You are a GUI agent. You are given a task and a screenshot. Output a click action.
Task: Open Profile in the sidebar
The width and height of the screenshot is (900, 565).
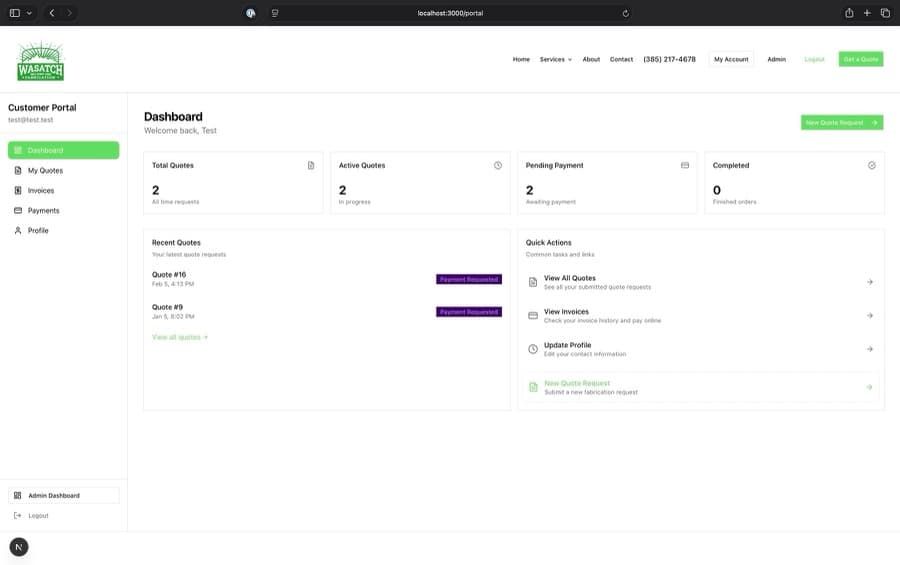[64, 231]
